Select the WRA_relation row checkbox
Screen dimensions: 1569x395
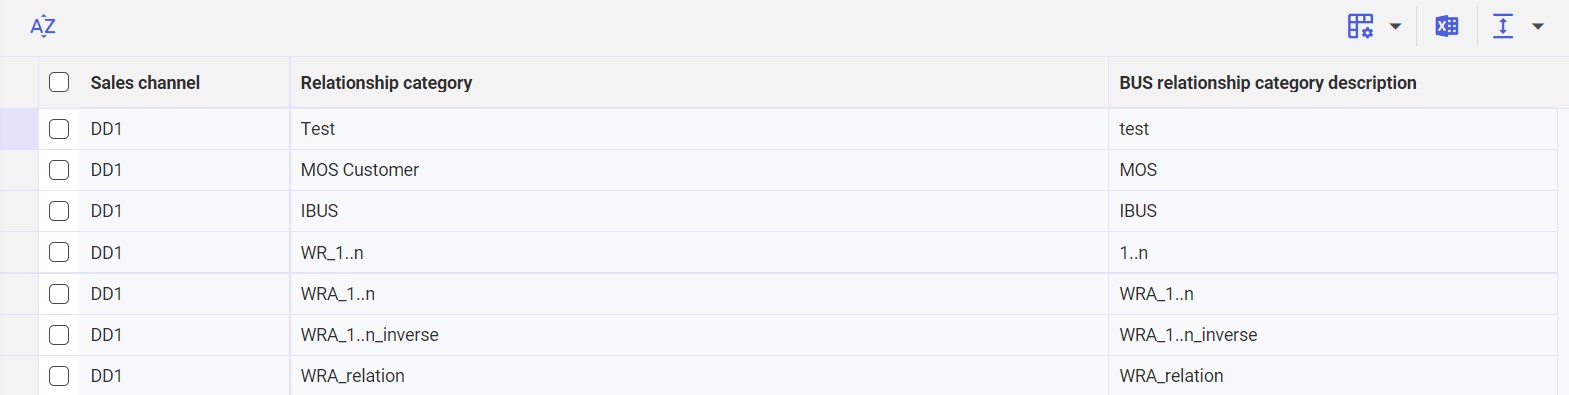[x=59, y=376]
